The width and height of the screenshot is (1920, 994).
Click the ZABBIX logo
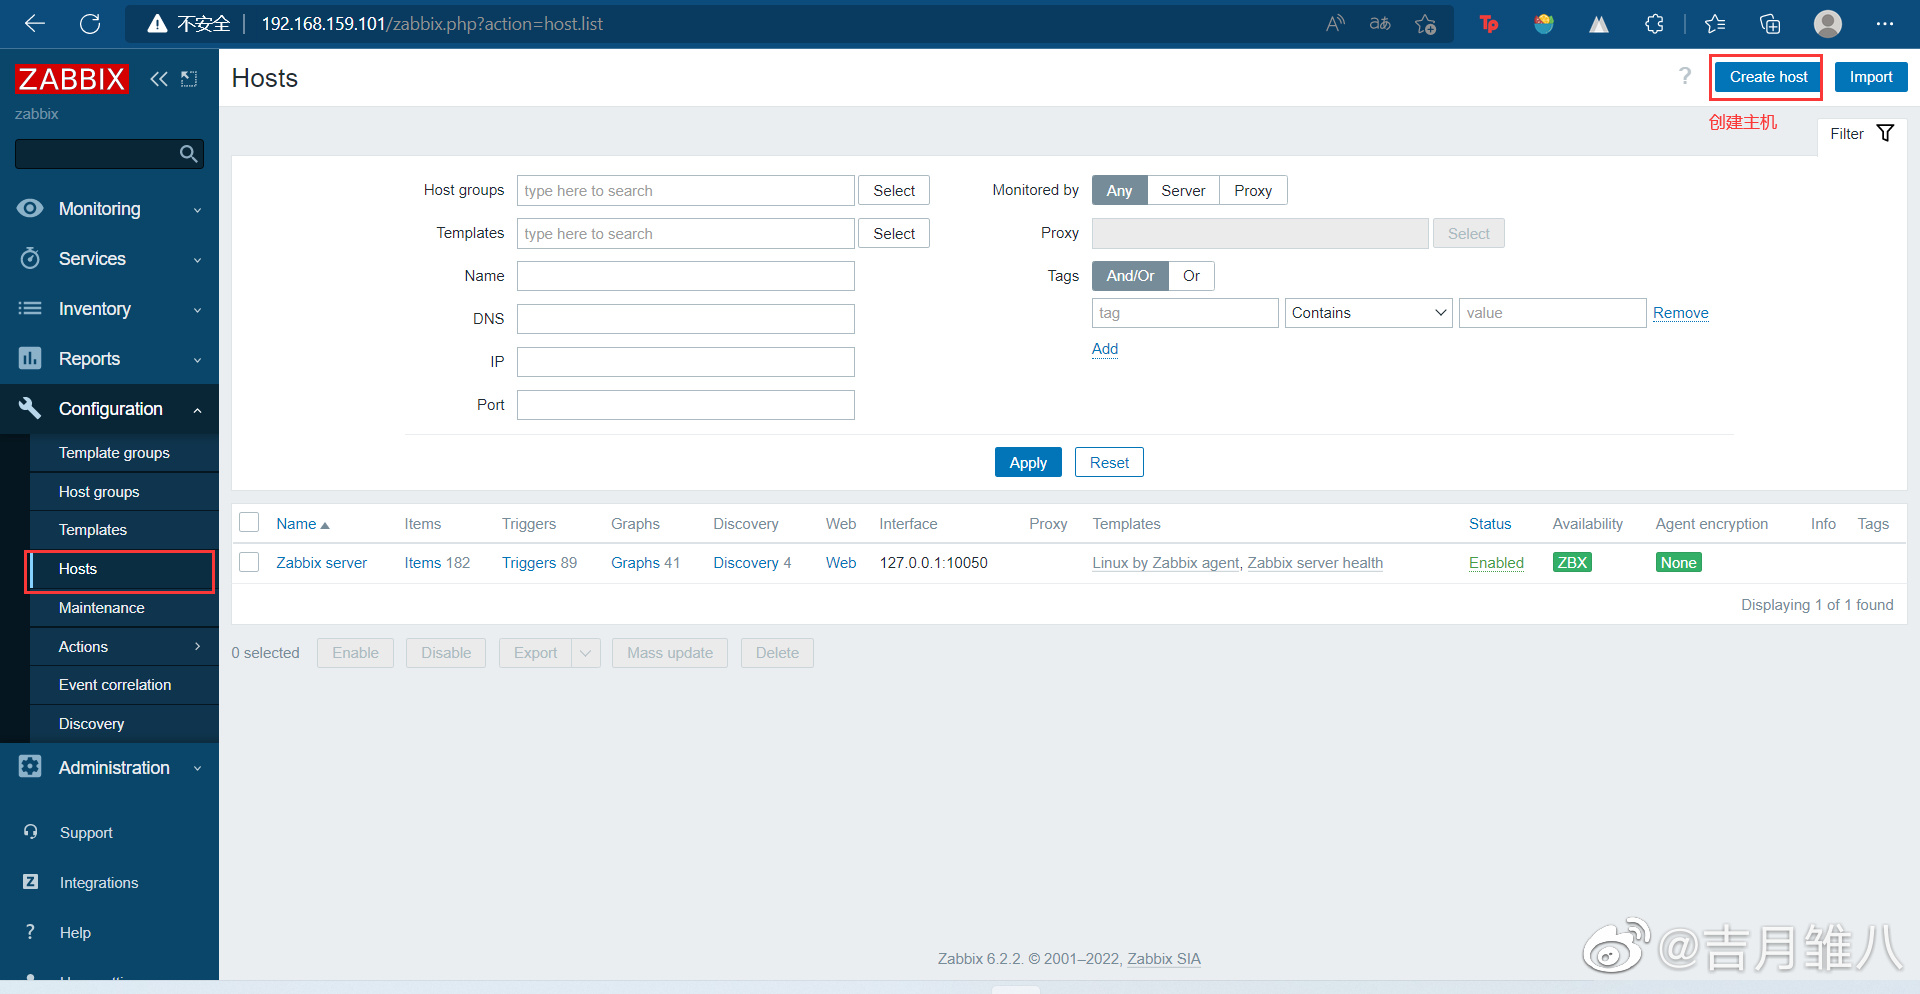[x=72, y=79]
